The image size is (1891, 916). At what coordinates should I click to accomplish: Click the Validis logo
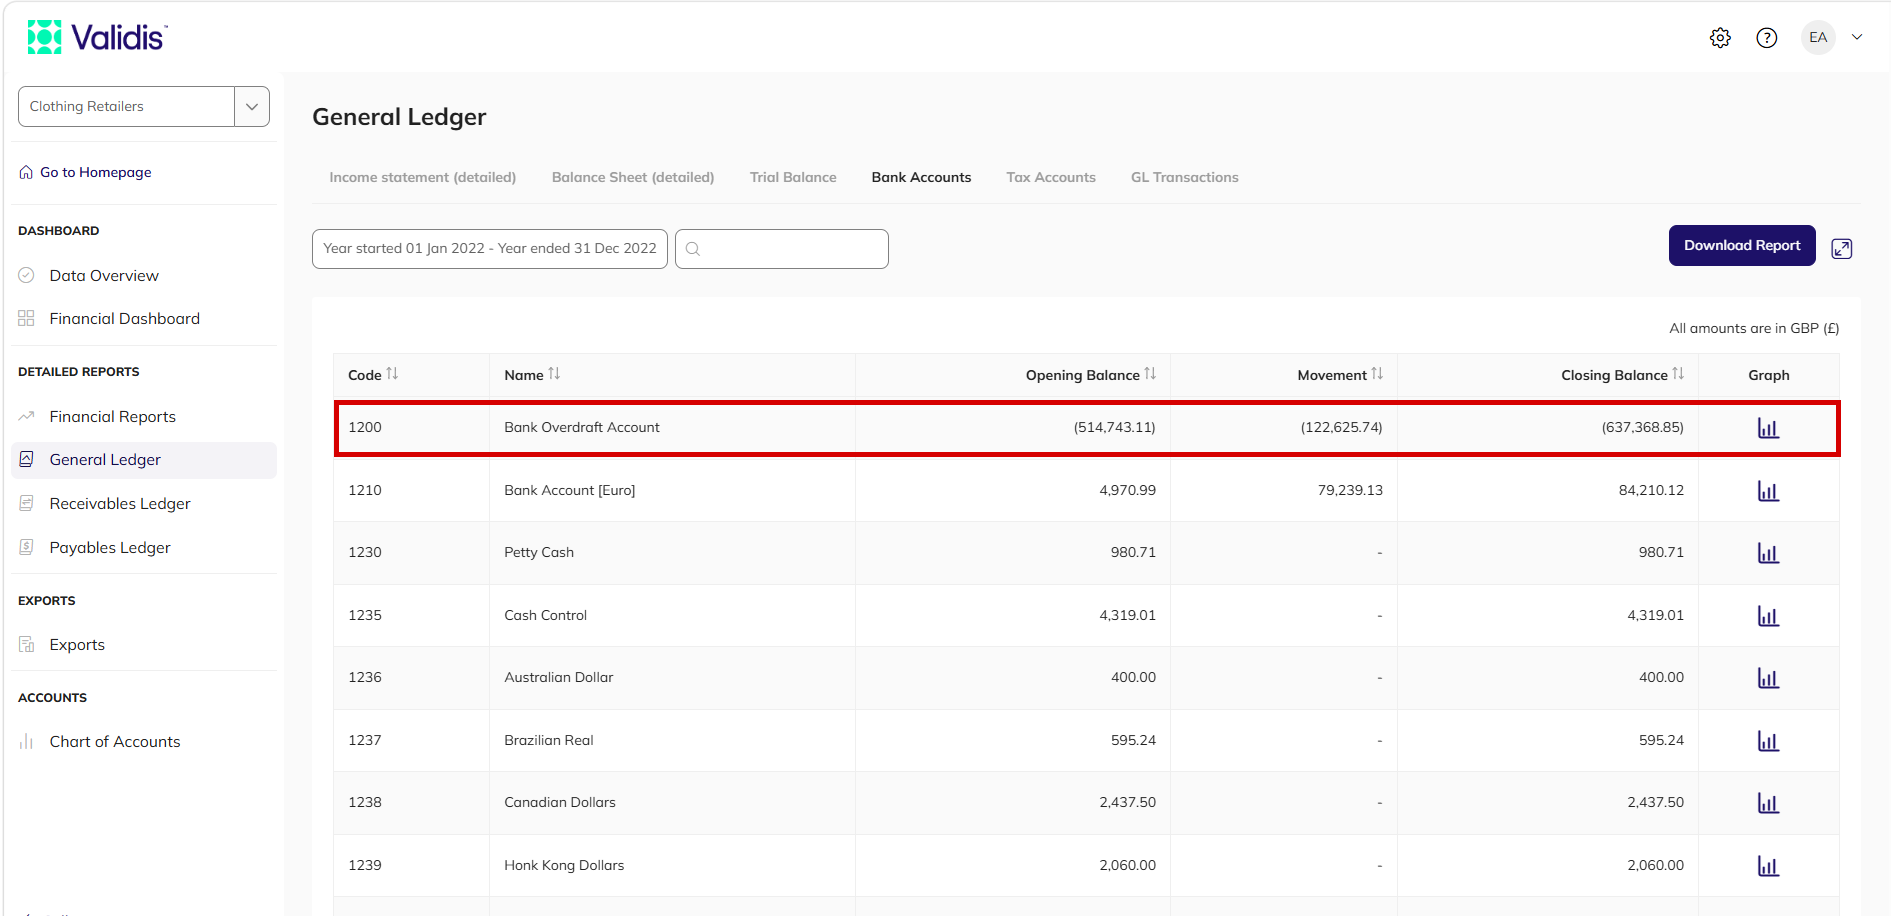pyautogui.click(x=97, y=37)
